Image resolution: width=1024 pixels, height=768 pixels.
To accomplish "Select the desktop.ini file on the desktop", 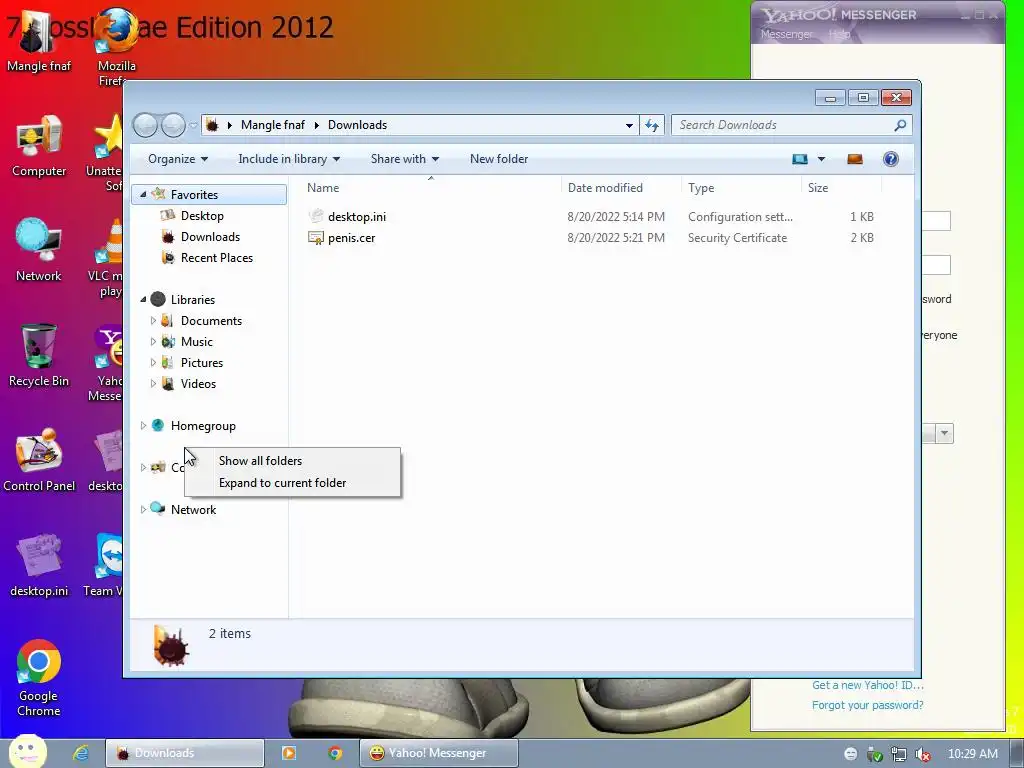I will (39, 566).
